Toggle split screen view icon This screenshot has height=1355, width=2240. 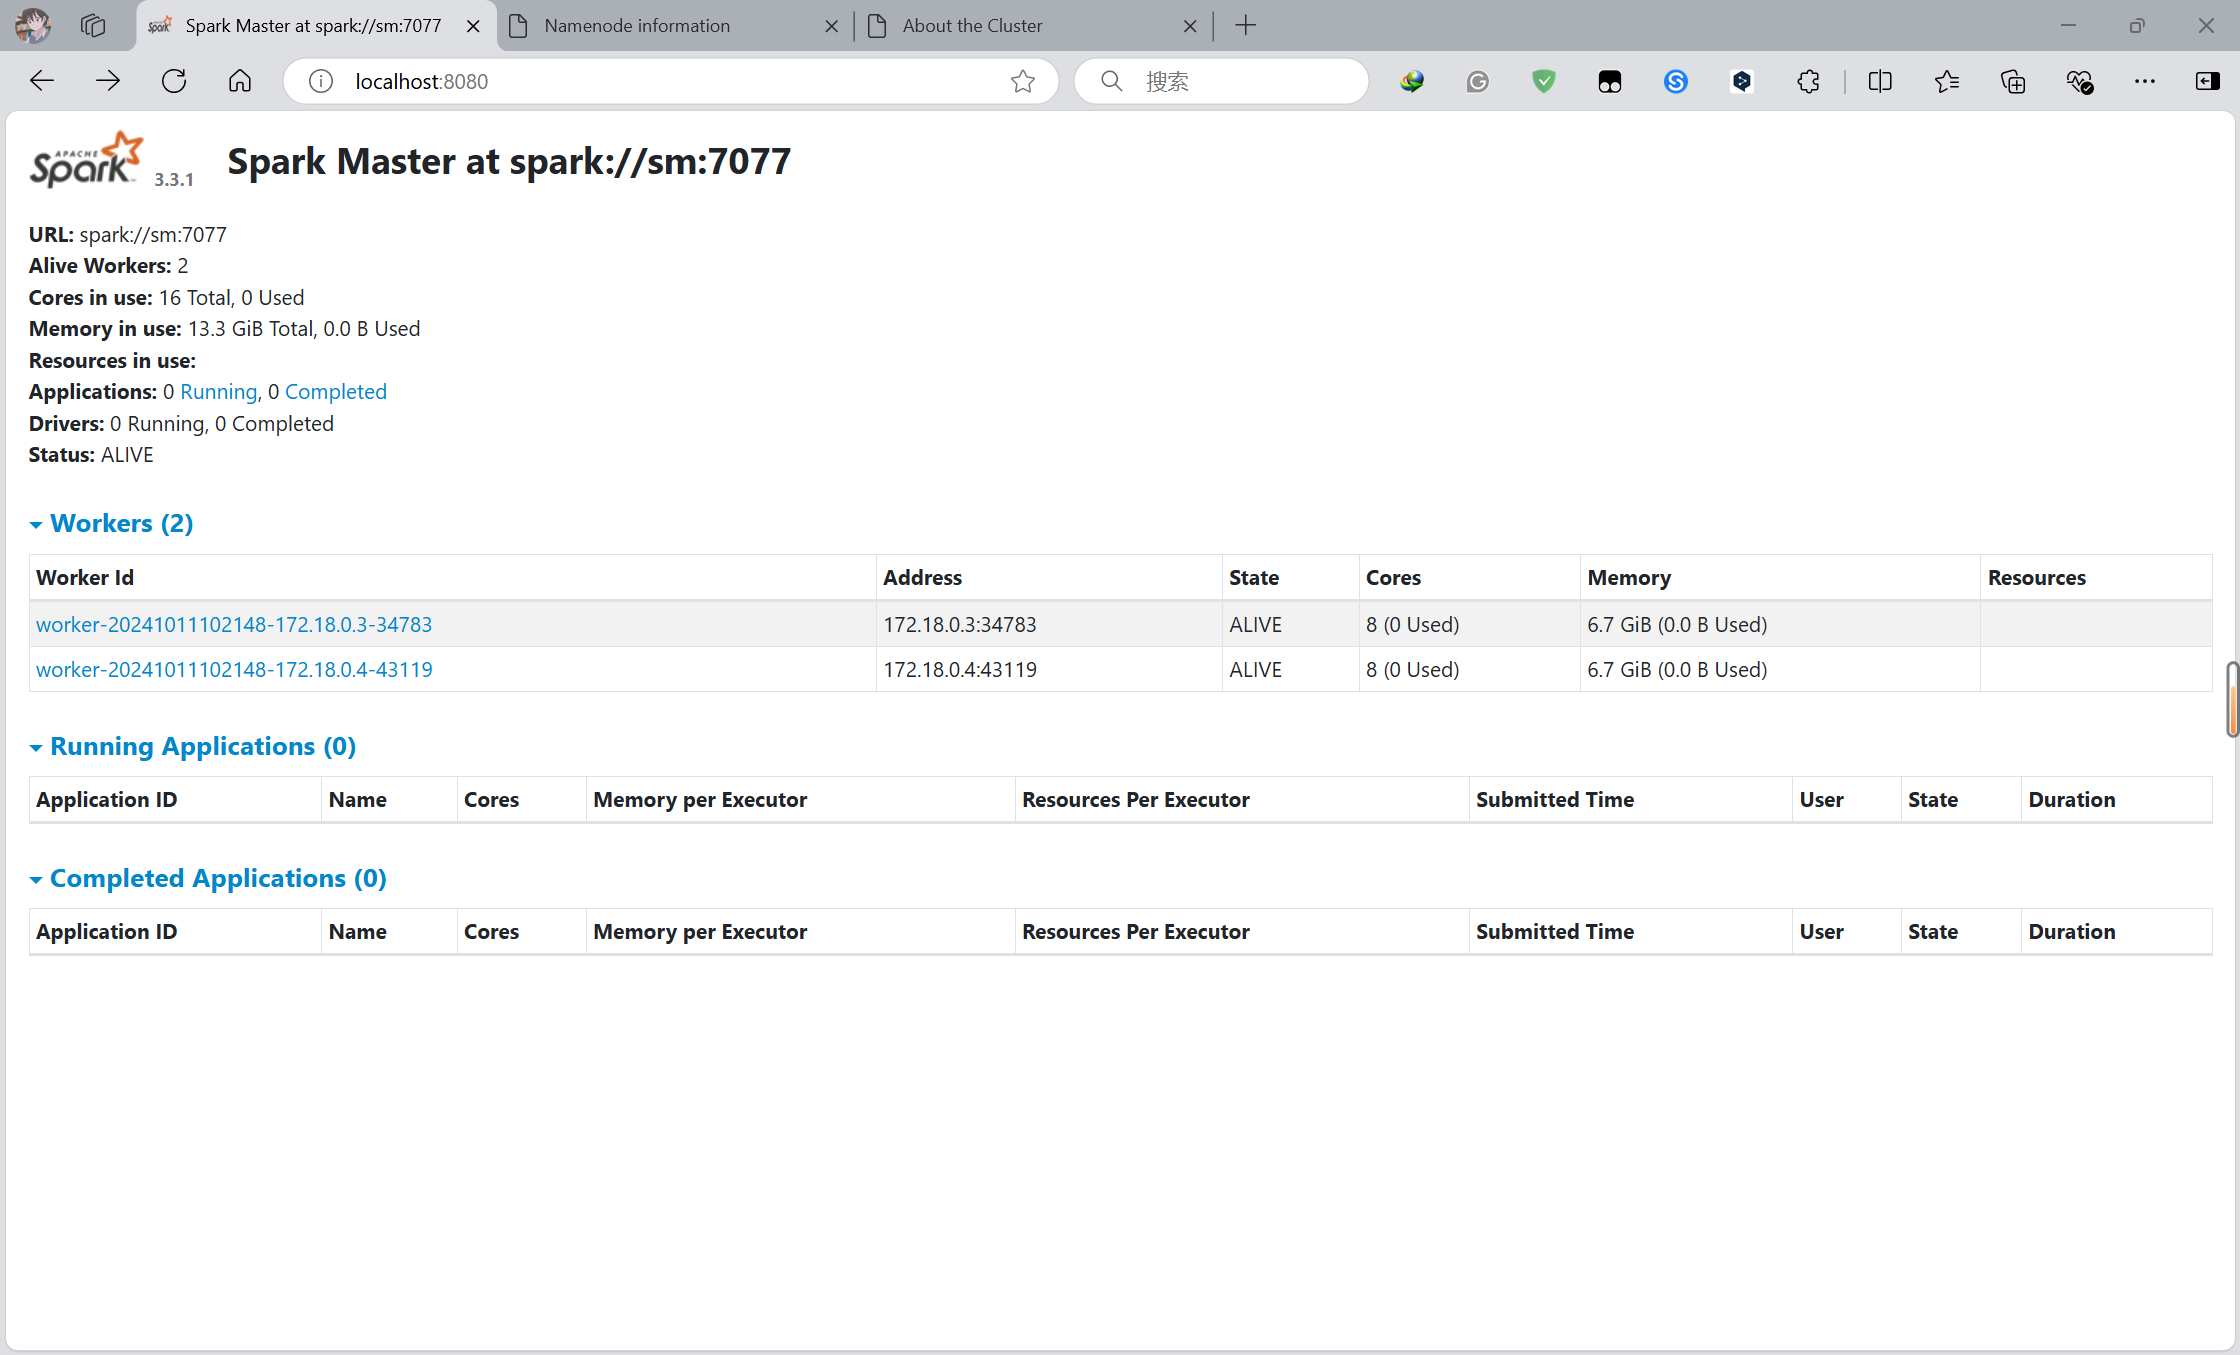(x=1880, y=81)
